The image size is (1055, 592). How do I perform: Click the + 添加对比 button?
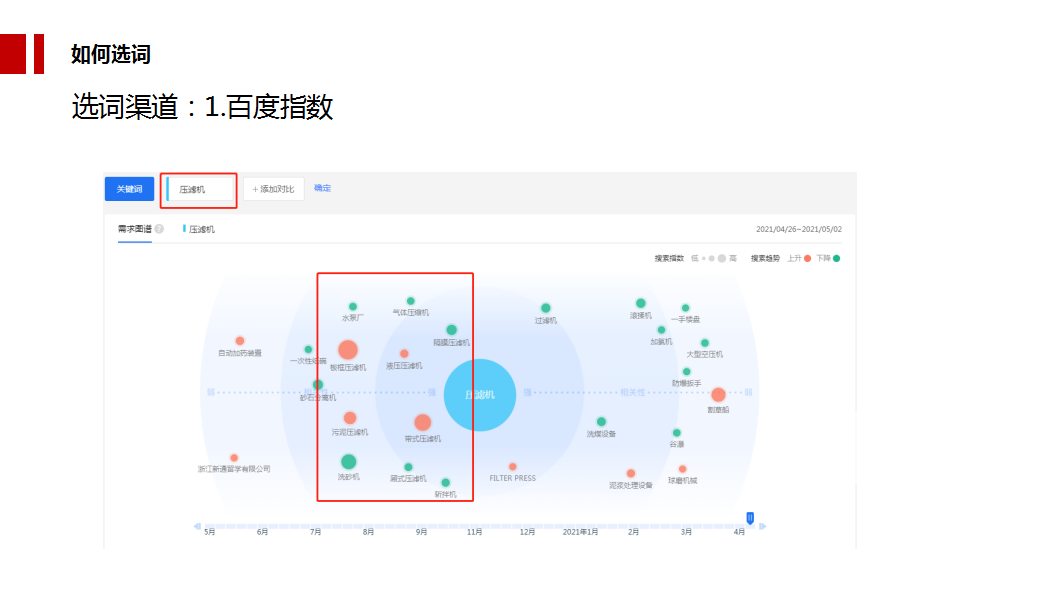[x=273, y=189]
